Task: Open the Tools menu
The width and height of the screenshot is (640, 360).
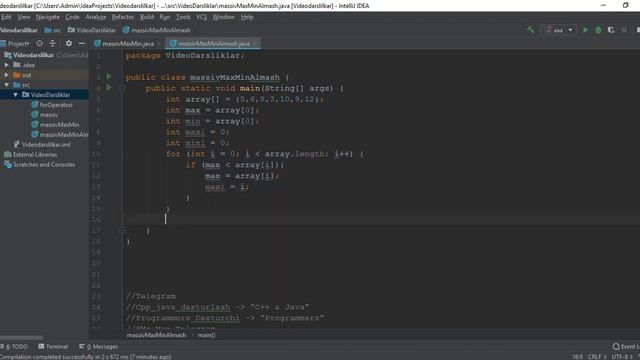Action: click(183, 17)
